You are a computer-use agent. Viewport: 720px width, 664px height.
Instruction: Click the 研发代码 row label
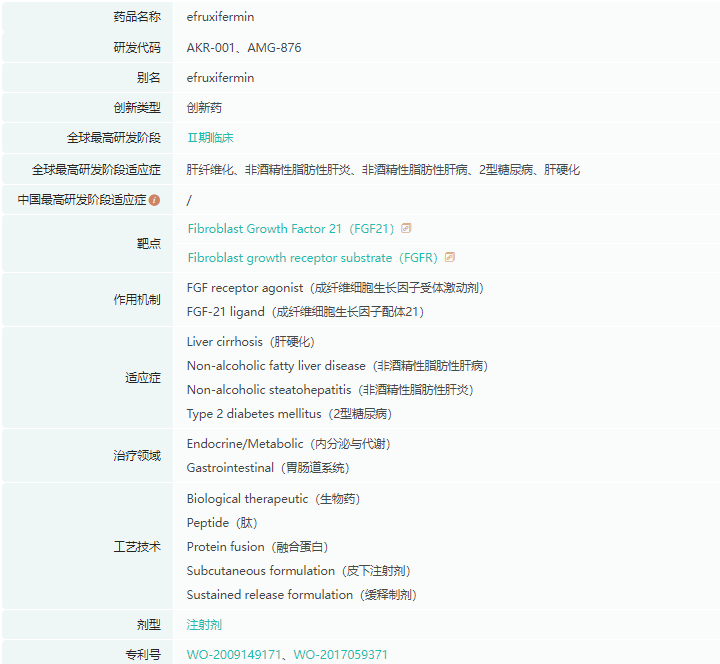[137, 48]
